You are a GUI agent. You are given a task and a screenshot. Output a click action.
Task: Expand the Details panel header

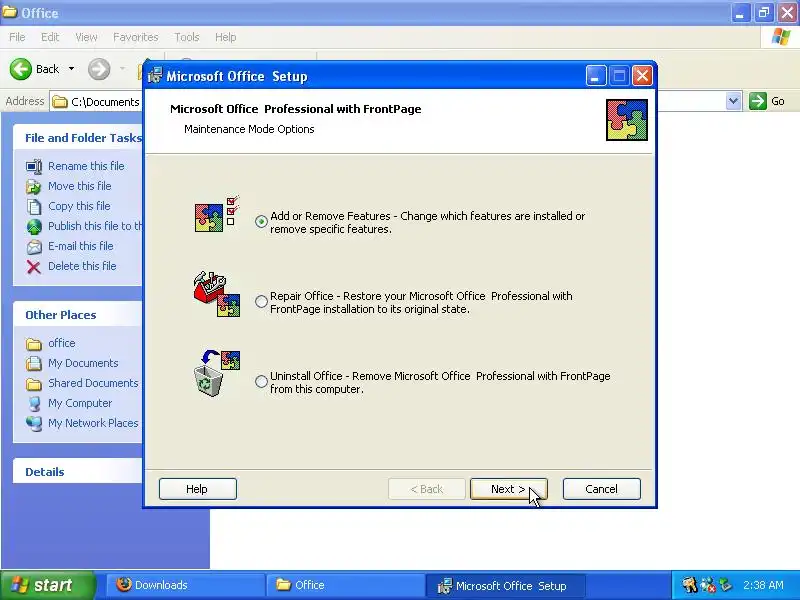pos(78,472)
